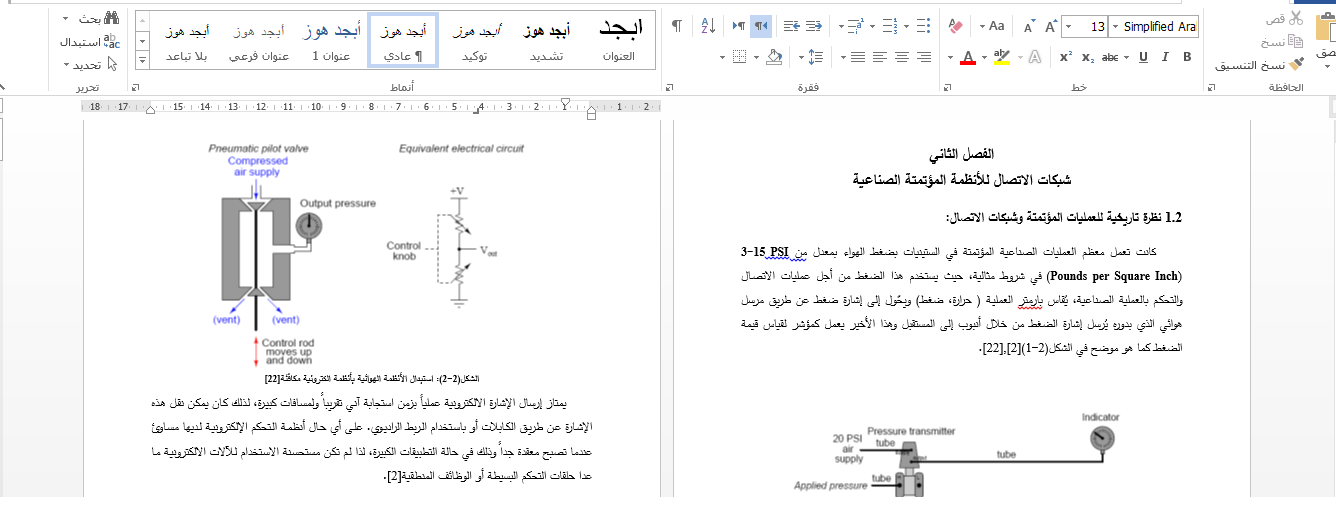The width and height of the screenshot is (1336, 528).
Task: Apply text effects outlined A
Action: tap(1034, 57)
